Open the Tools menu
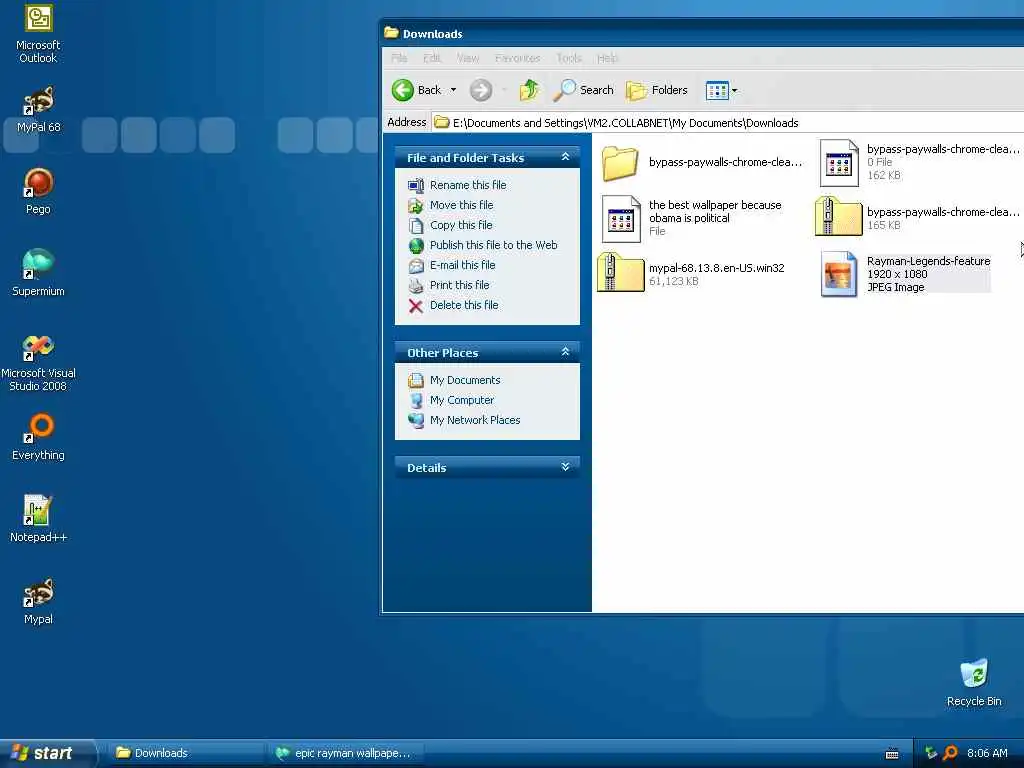Screen dimensions: 1024x768 [569, 58]
